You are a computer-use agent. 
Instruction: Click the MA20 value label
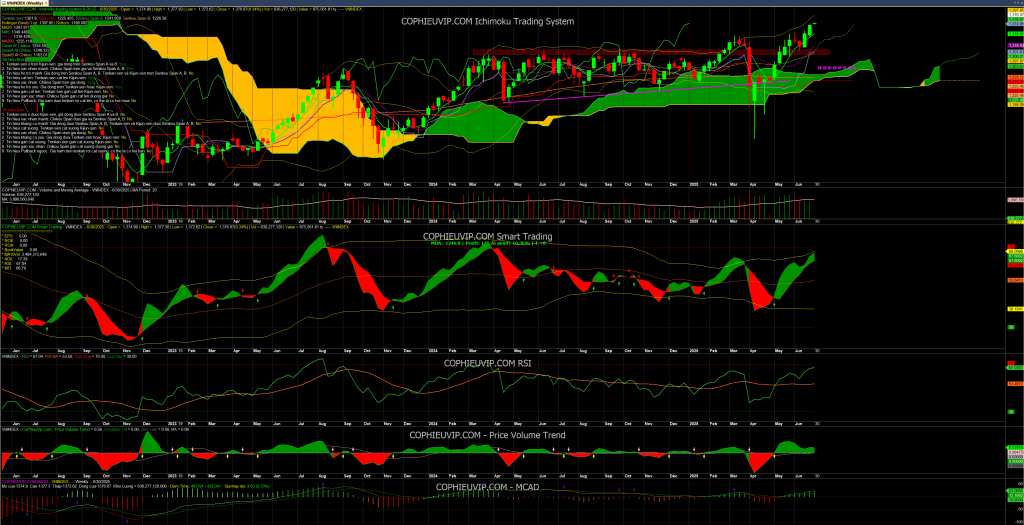click(x=16, y=27)
